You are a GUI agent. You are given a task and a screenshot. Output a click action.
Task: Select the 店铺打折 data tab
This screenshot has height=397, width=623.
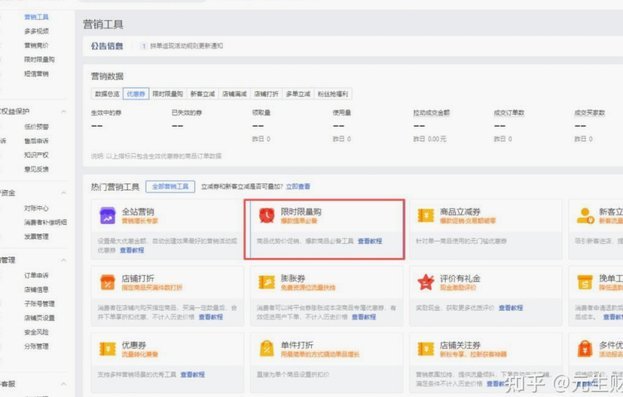[x=266, y=94]
